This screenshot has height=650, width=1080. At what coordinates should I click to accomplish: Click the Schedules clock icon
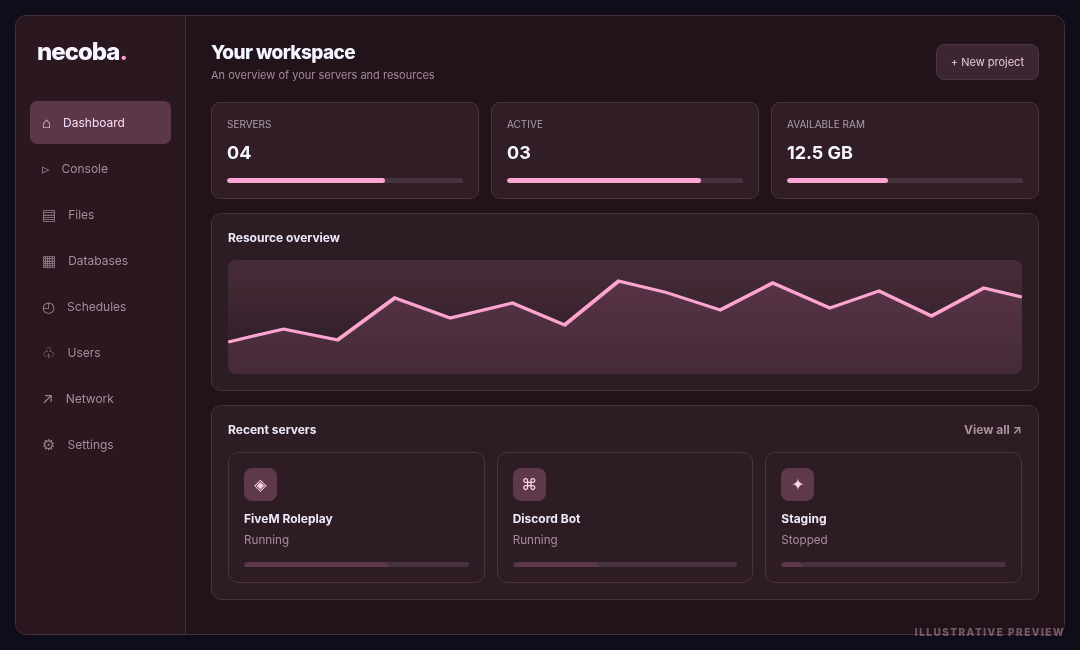coord(48,308)
